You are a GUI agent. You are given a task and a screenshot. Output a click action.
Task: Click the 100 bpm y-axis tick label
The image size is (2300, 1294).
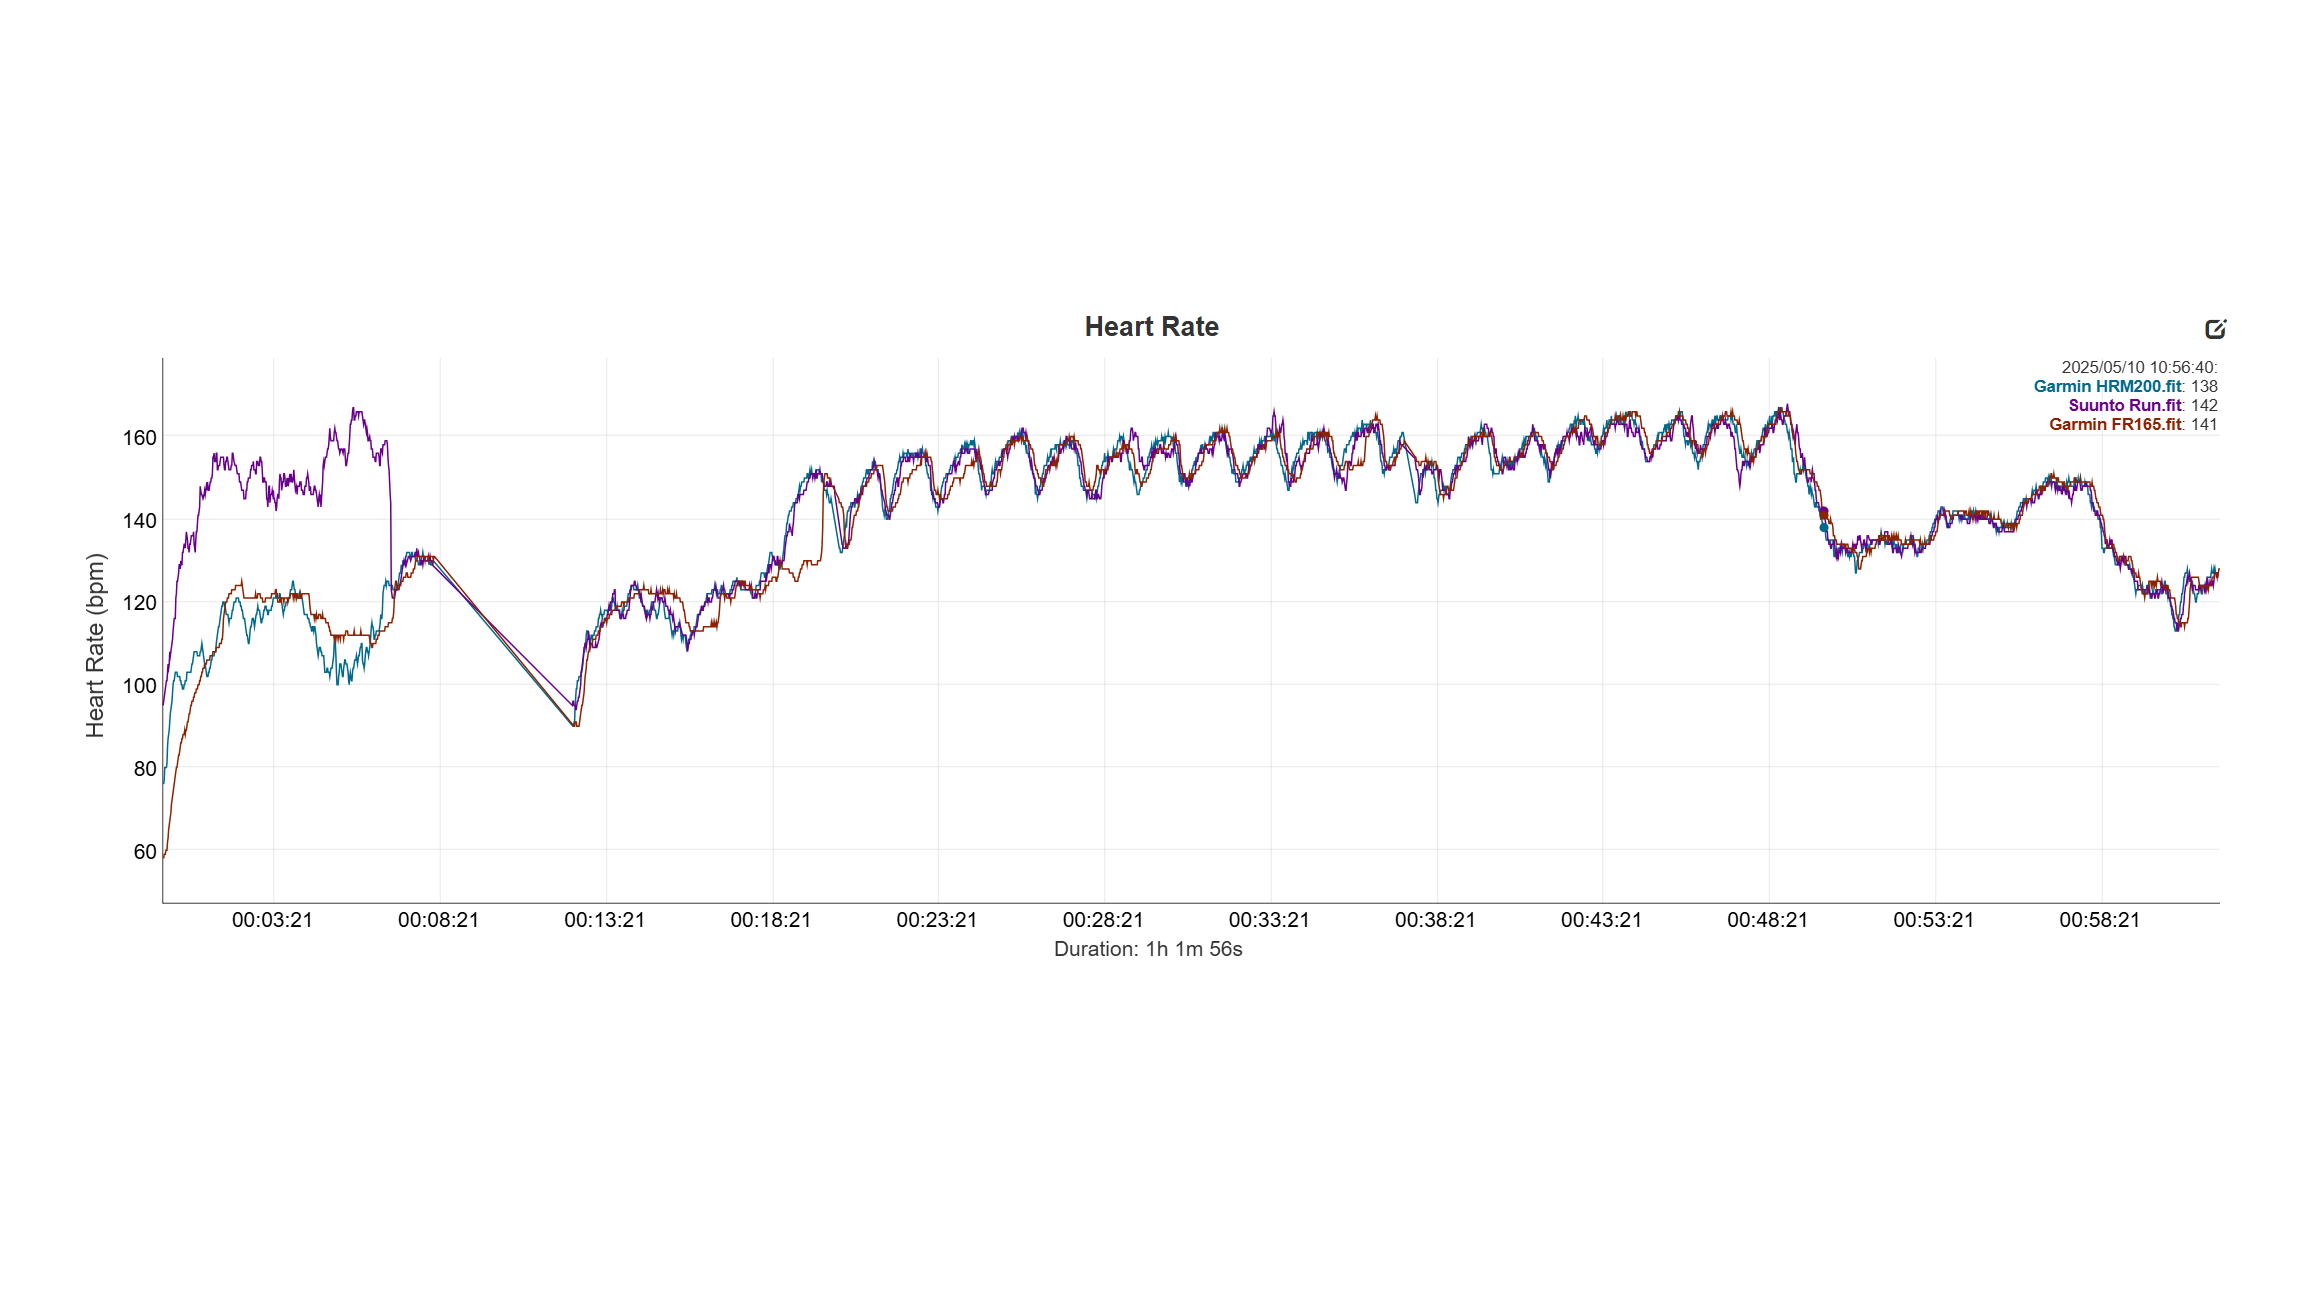(x=140, y=685)
